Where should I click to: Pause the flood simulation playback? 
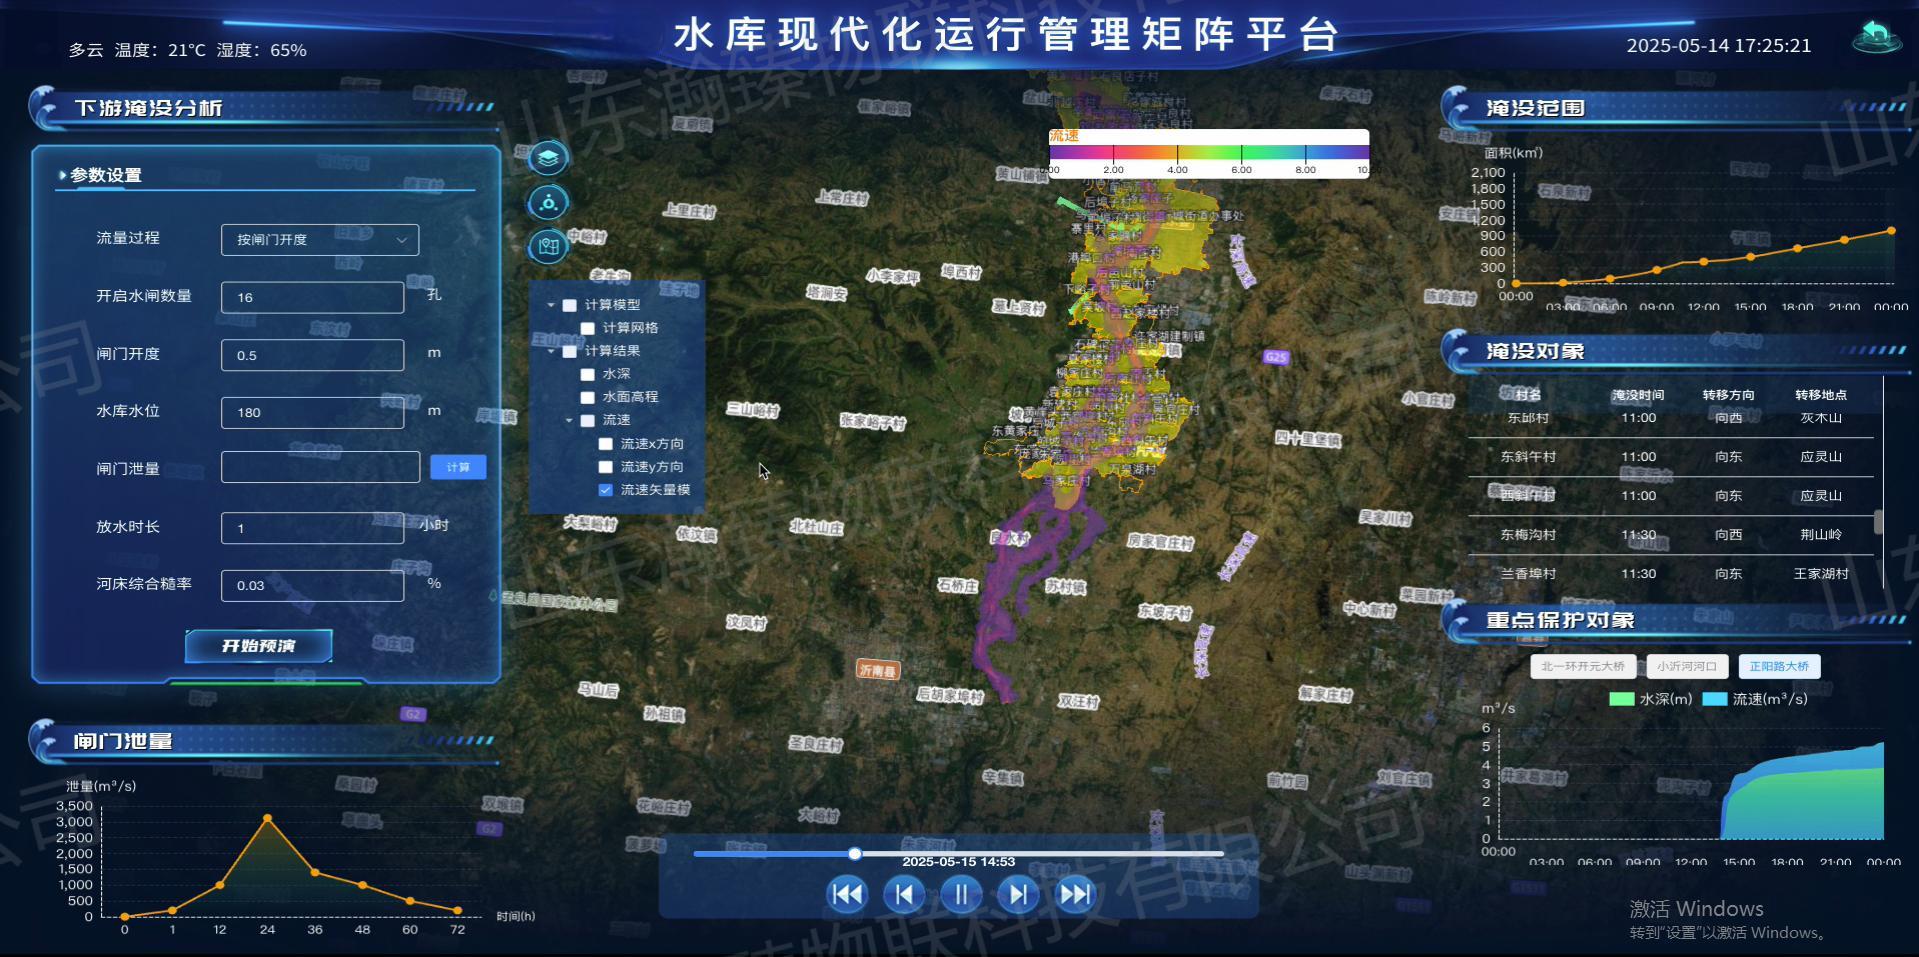[961, 894]
